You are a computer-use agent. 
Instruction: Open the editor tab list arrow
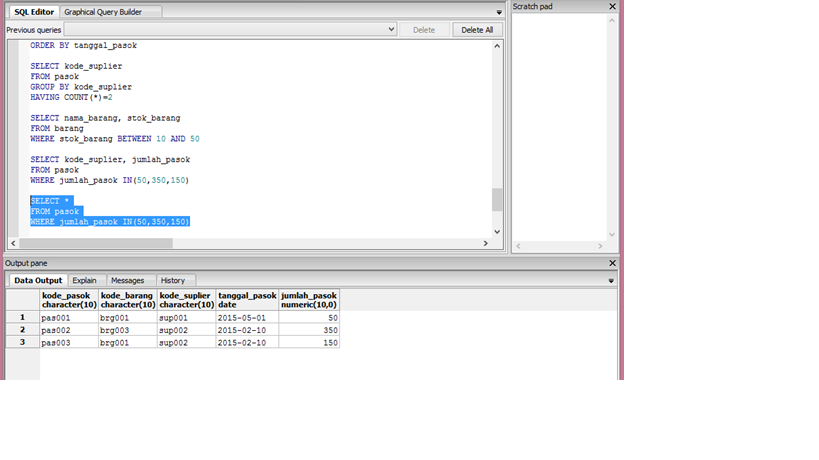point(499,12)
